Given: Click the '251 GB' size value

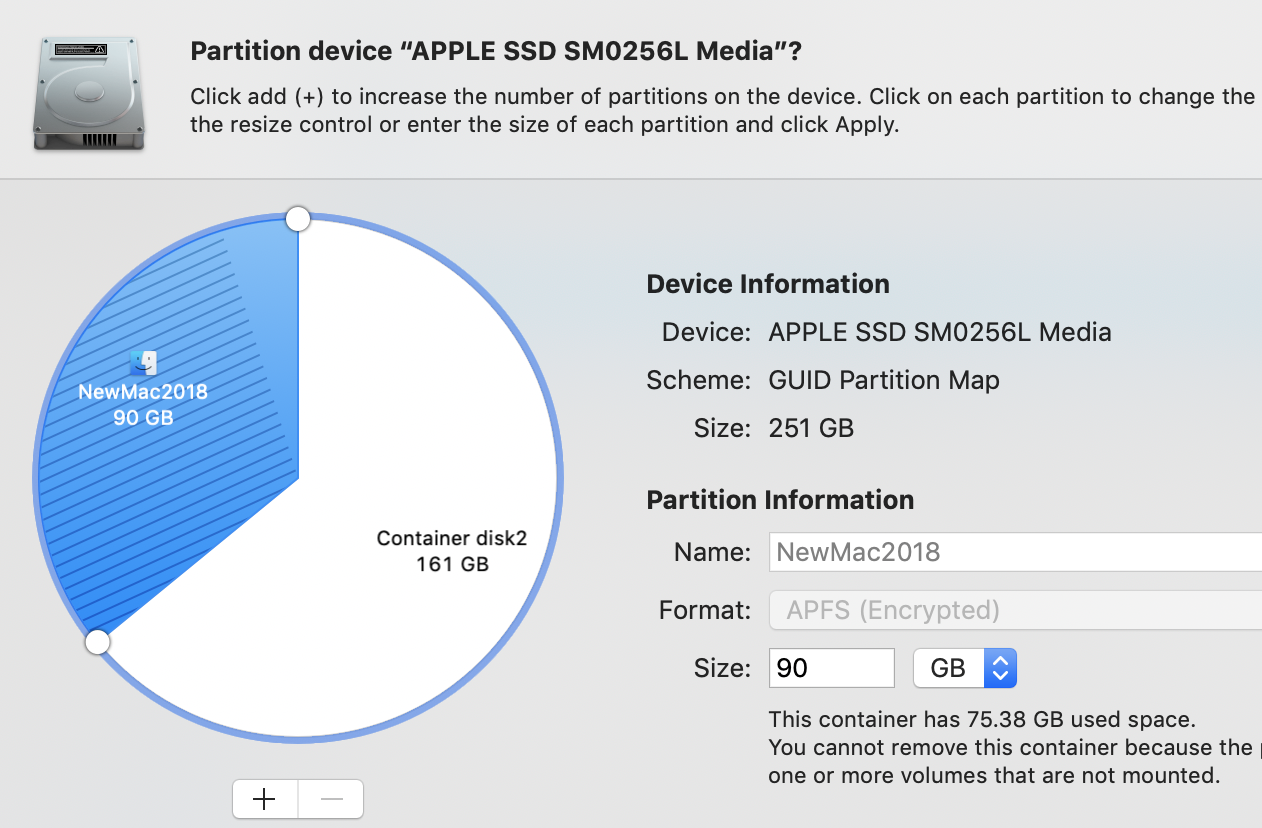Looking at the screenshot, I should click(x=811, y=429).
